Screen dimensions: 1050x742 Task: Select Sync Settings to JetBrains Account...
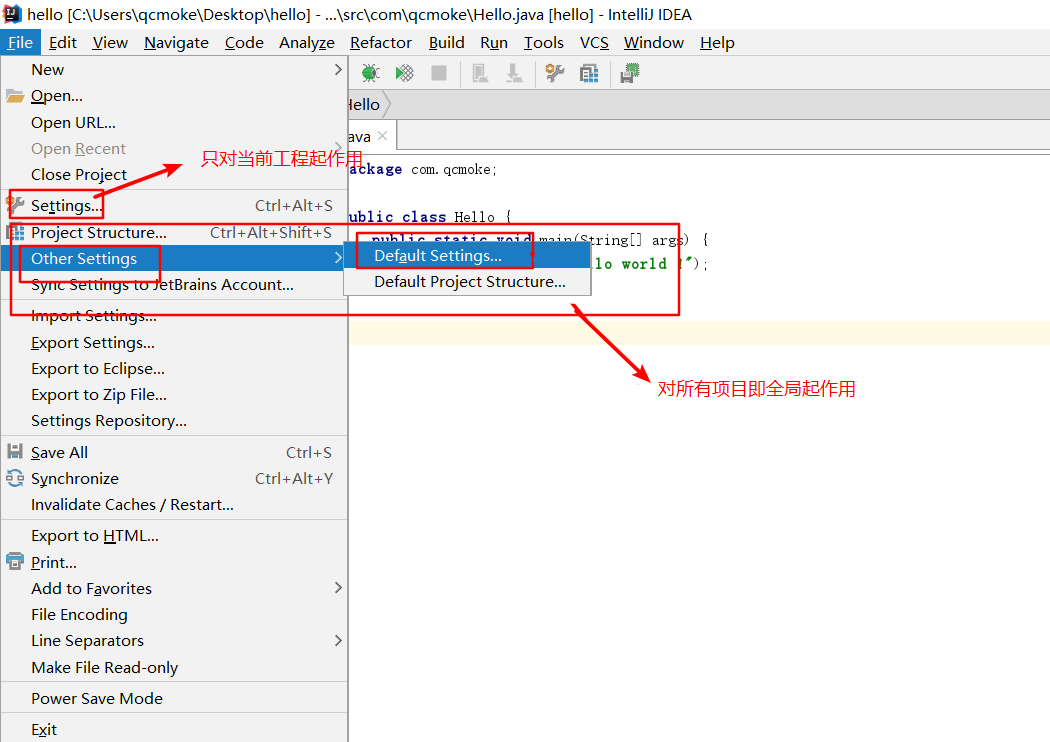[x=174, y=285]
